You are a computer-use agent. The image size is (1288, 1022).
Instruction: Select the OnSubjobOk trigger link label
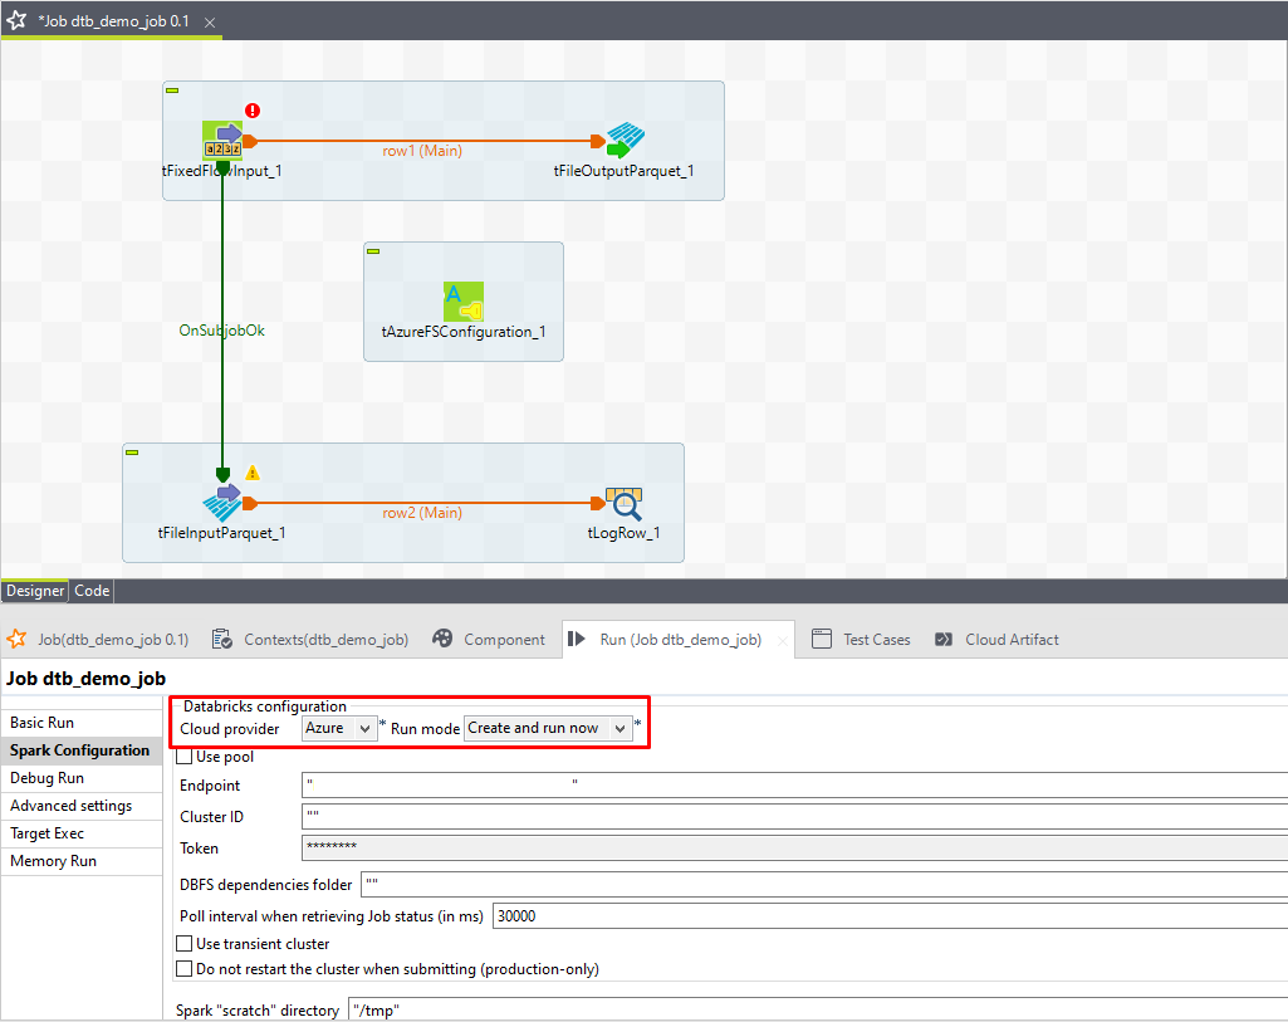[x=222, y=331]
